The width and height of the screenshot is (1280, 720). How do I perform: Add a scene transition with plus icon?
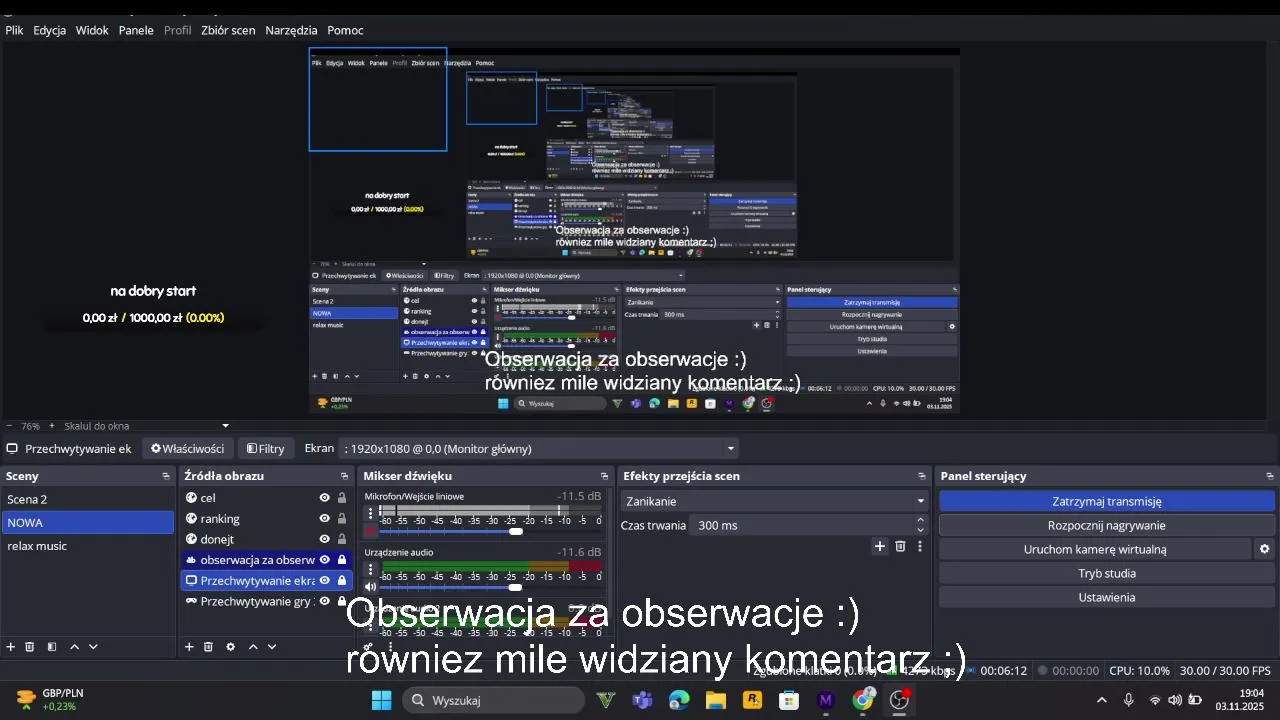880,546
